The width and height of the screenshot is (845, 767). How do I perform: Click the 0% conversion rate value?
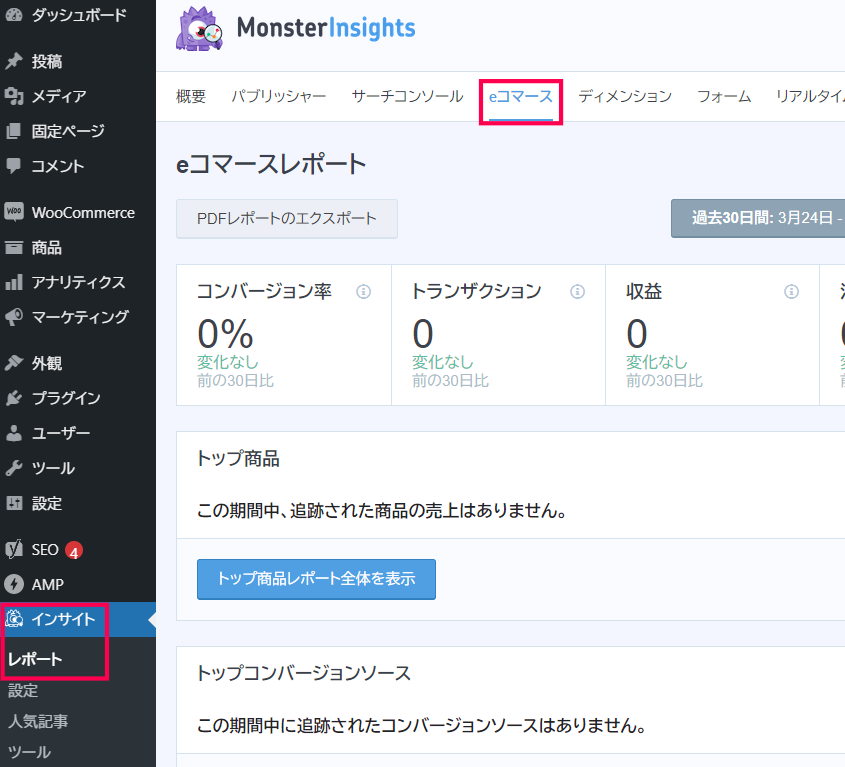point(225,334)
